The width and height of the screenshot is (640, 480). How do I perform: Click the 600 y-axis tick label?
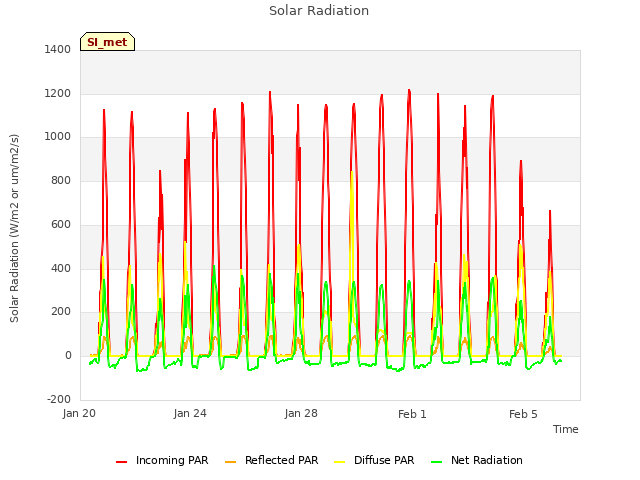click(61, 224)
